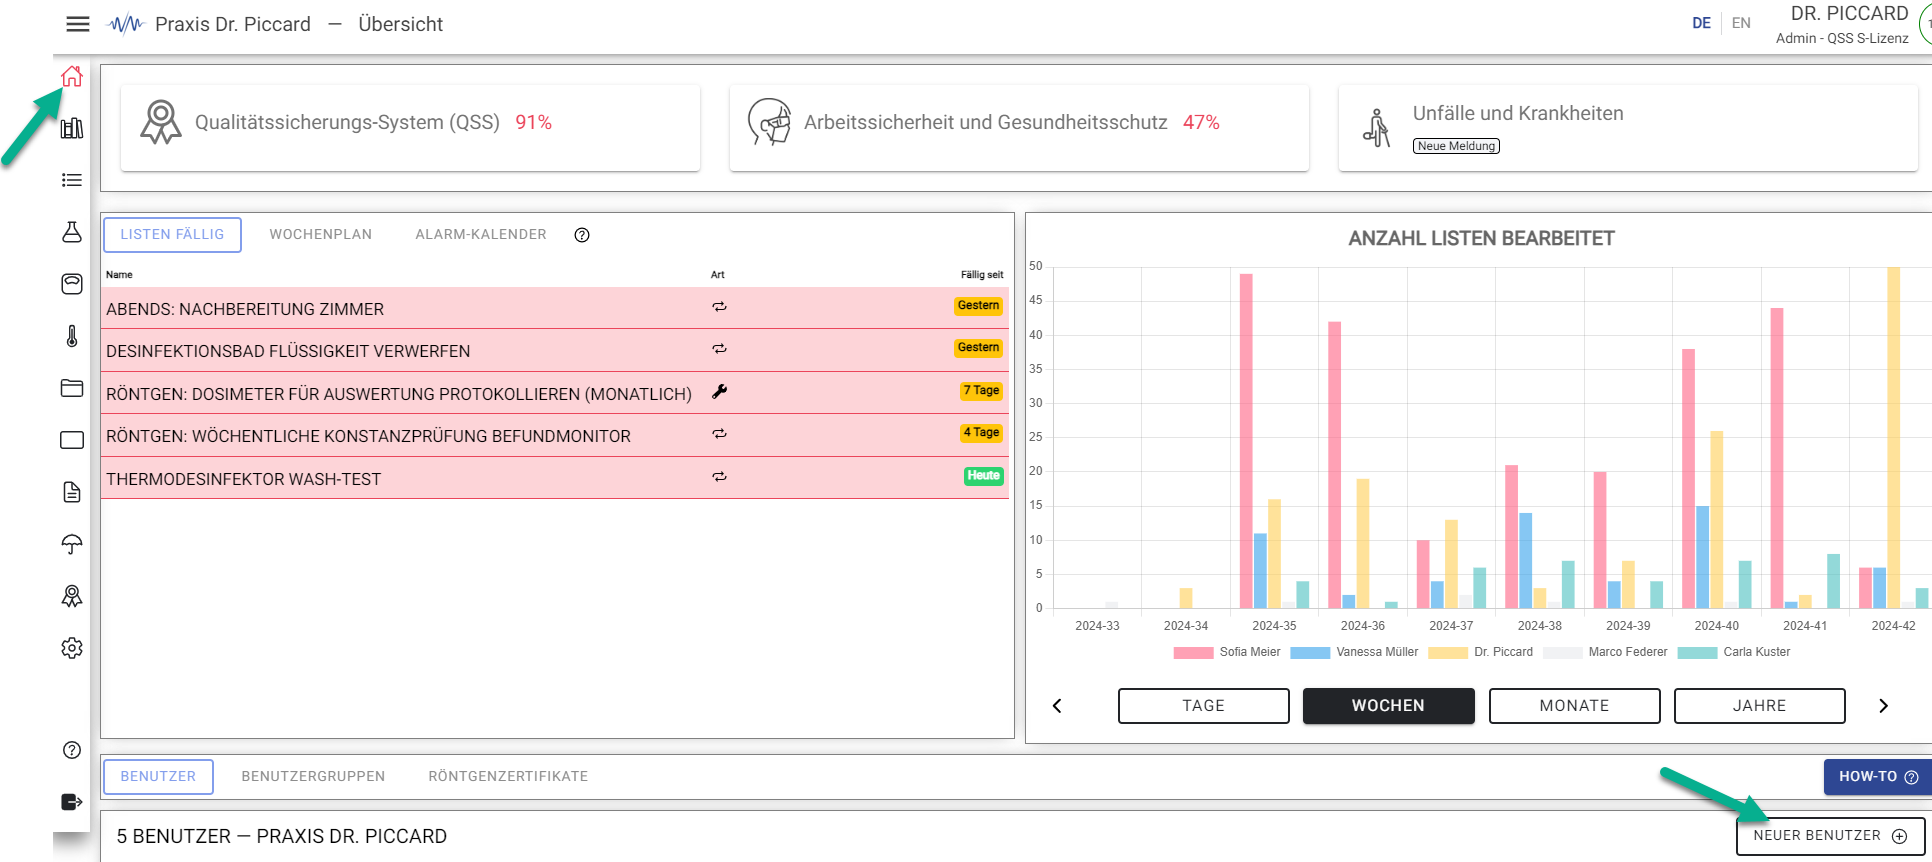The image size is (1932, 862).
Task: Go to previous chart period arrow
Action: tap(1057, 706)
